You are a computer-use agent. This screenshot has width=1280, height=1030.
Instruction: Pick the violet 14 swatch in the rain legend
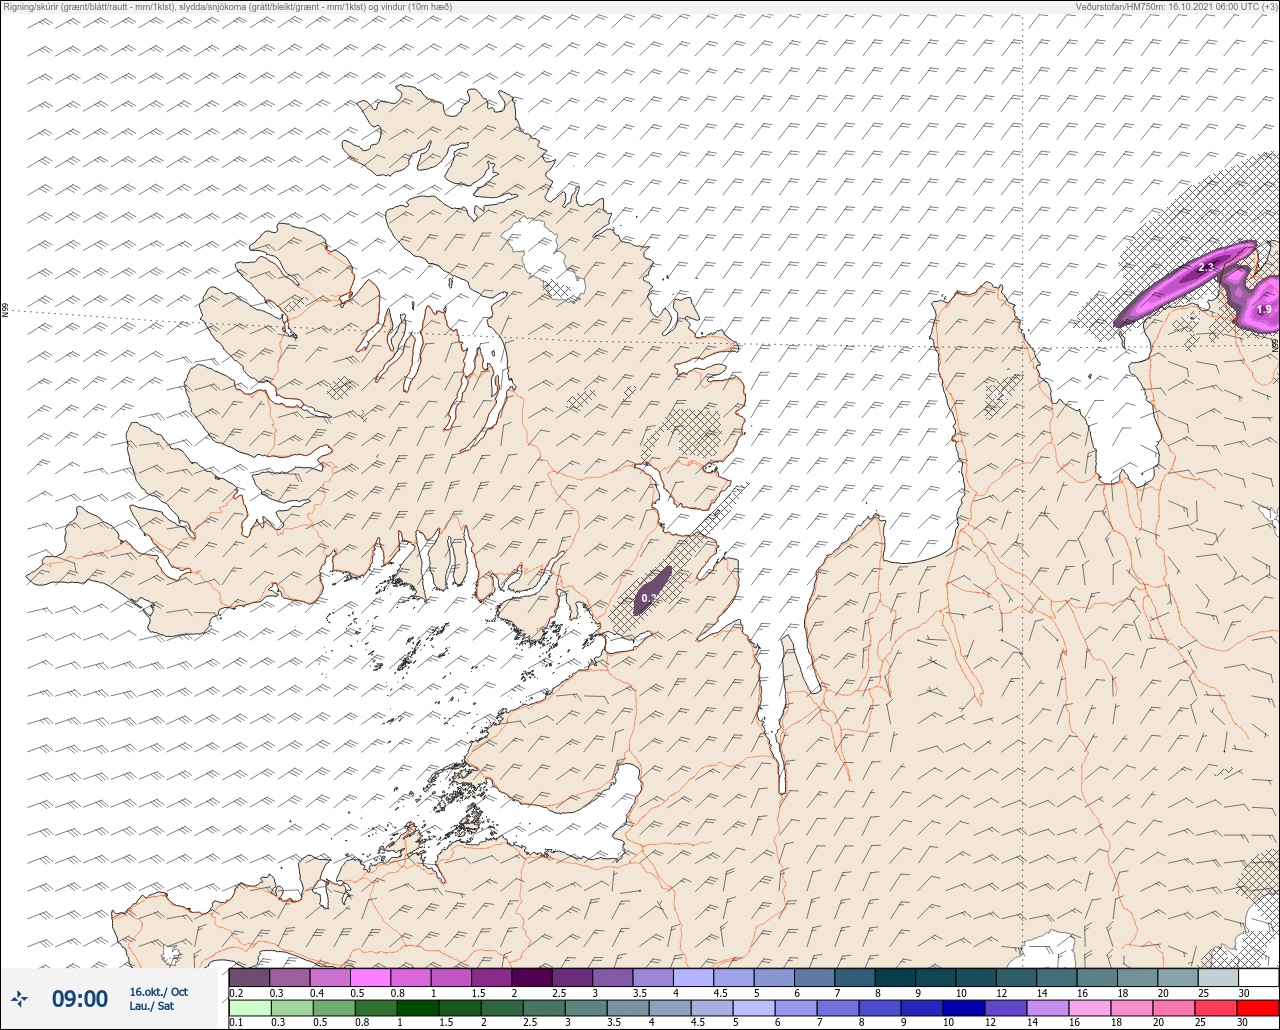(1048, 1008)
